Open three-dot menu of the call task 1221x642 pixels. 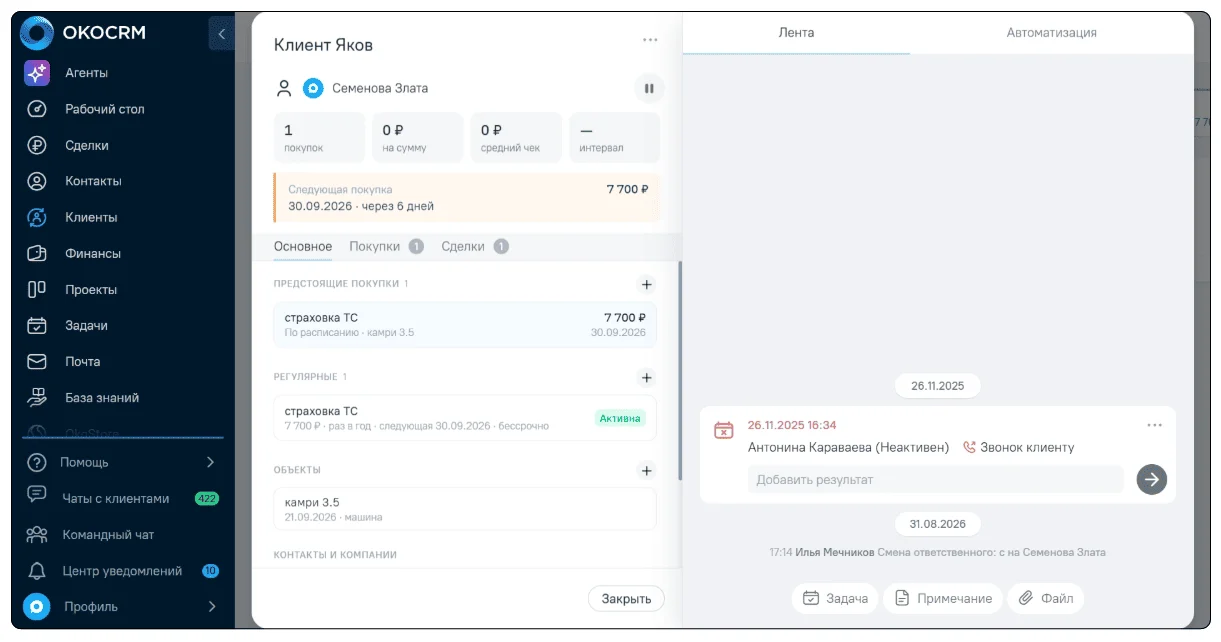pos(1155,425)
